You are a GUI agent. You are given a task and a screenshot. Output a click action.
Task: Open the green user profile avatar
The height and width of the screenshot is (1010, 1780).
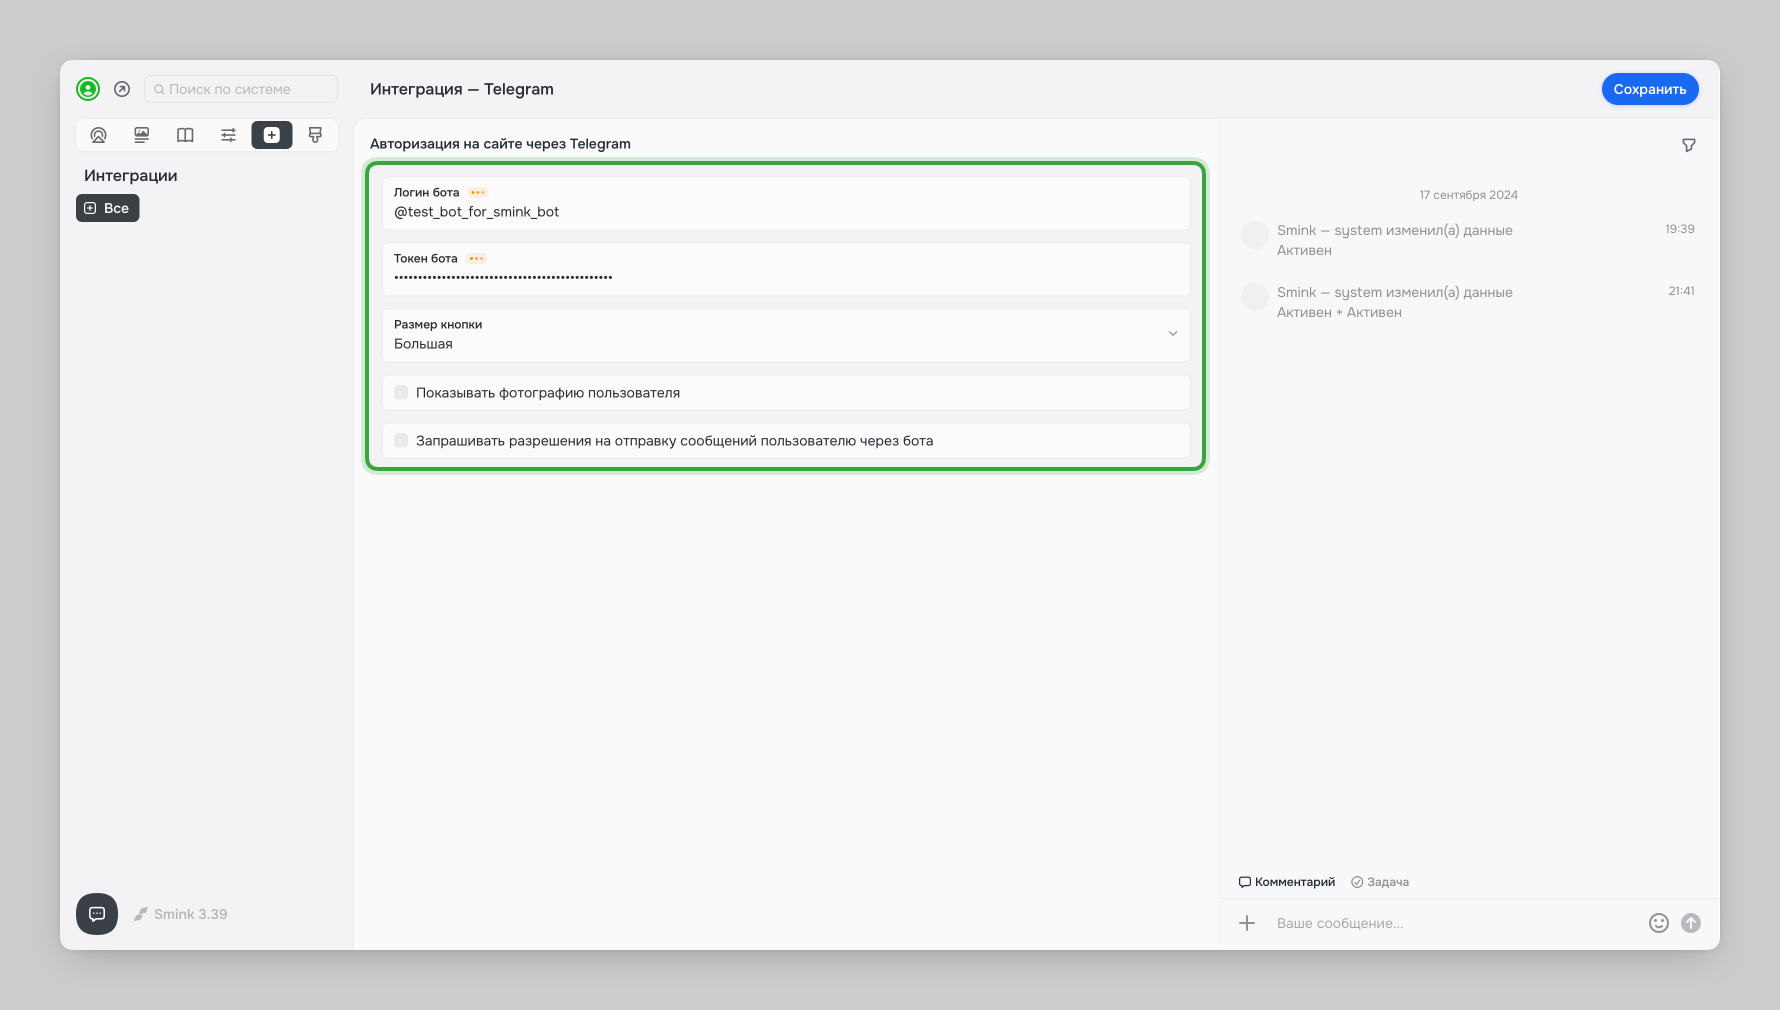[x=88, y=89]
